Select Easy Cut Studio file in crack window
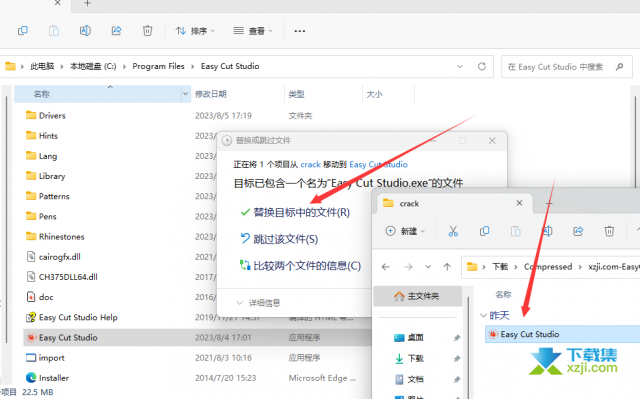The image size is (640, 399). [x=563, y=334]
